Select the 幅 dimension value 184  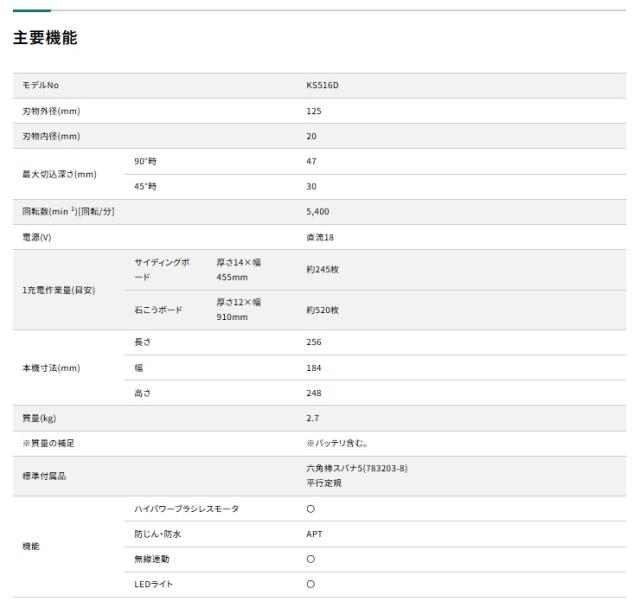tap(313, 368)
